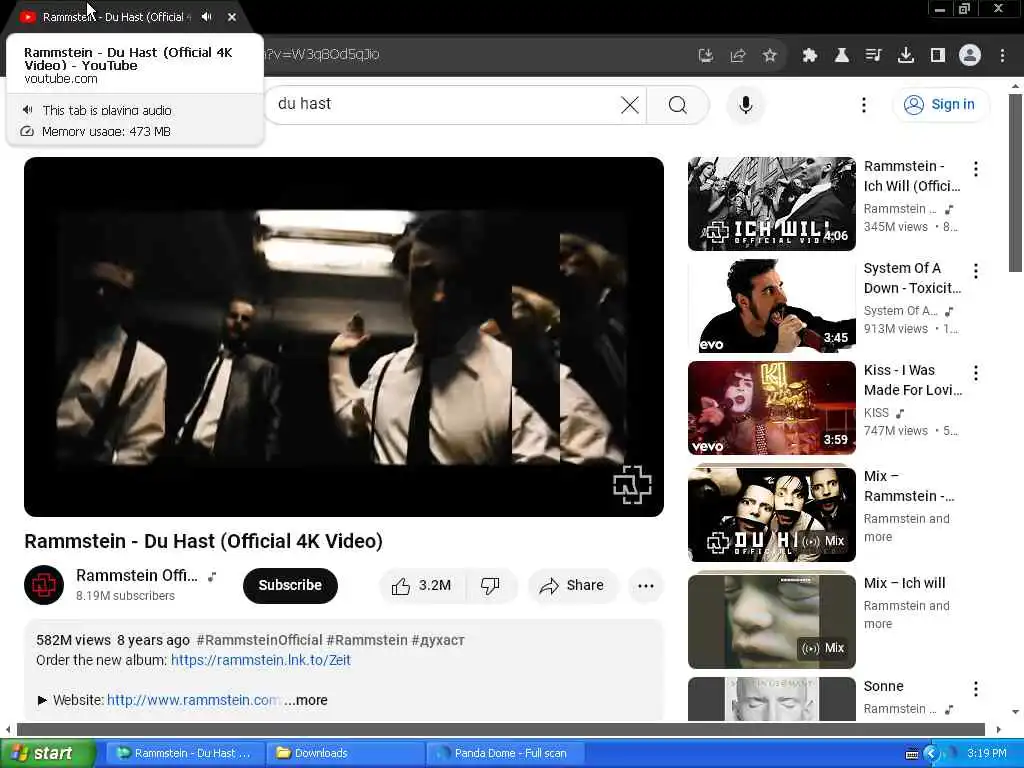
Task: Open YouTube settings three-dot menu
Action: coord(864,104)
